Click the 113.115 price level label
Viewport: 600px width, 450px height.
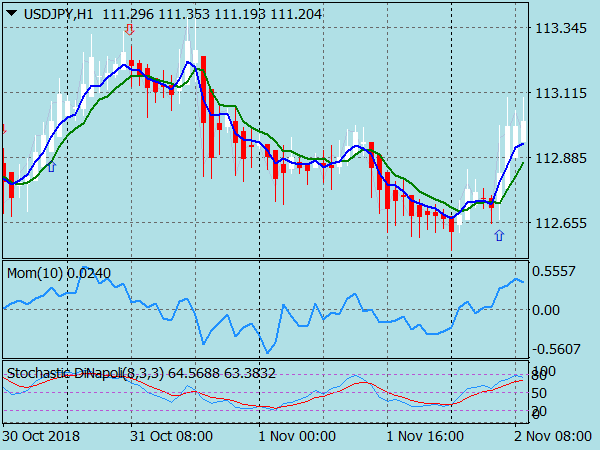pyautogui.click(x=561, y=93)
